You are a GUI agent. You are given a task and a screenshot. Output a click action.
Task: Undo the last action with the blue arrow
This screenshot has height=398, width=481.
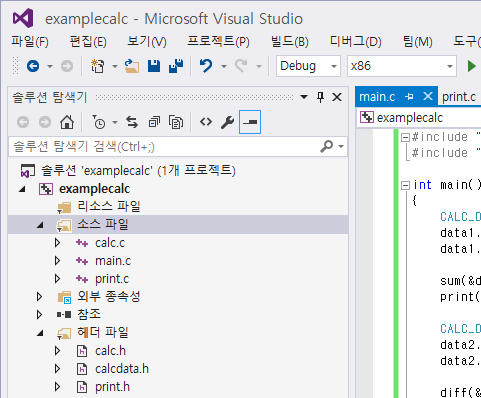coord(206,66)
